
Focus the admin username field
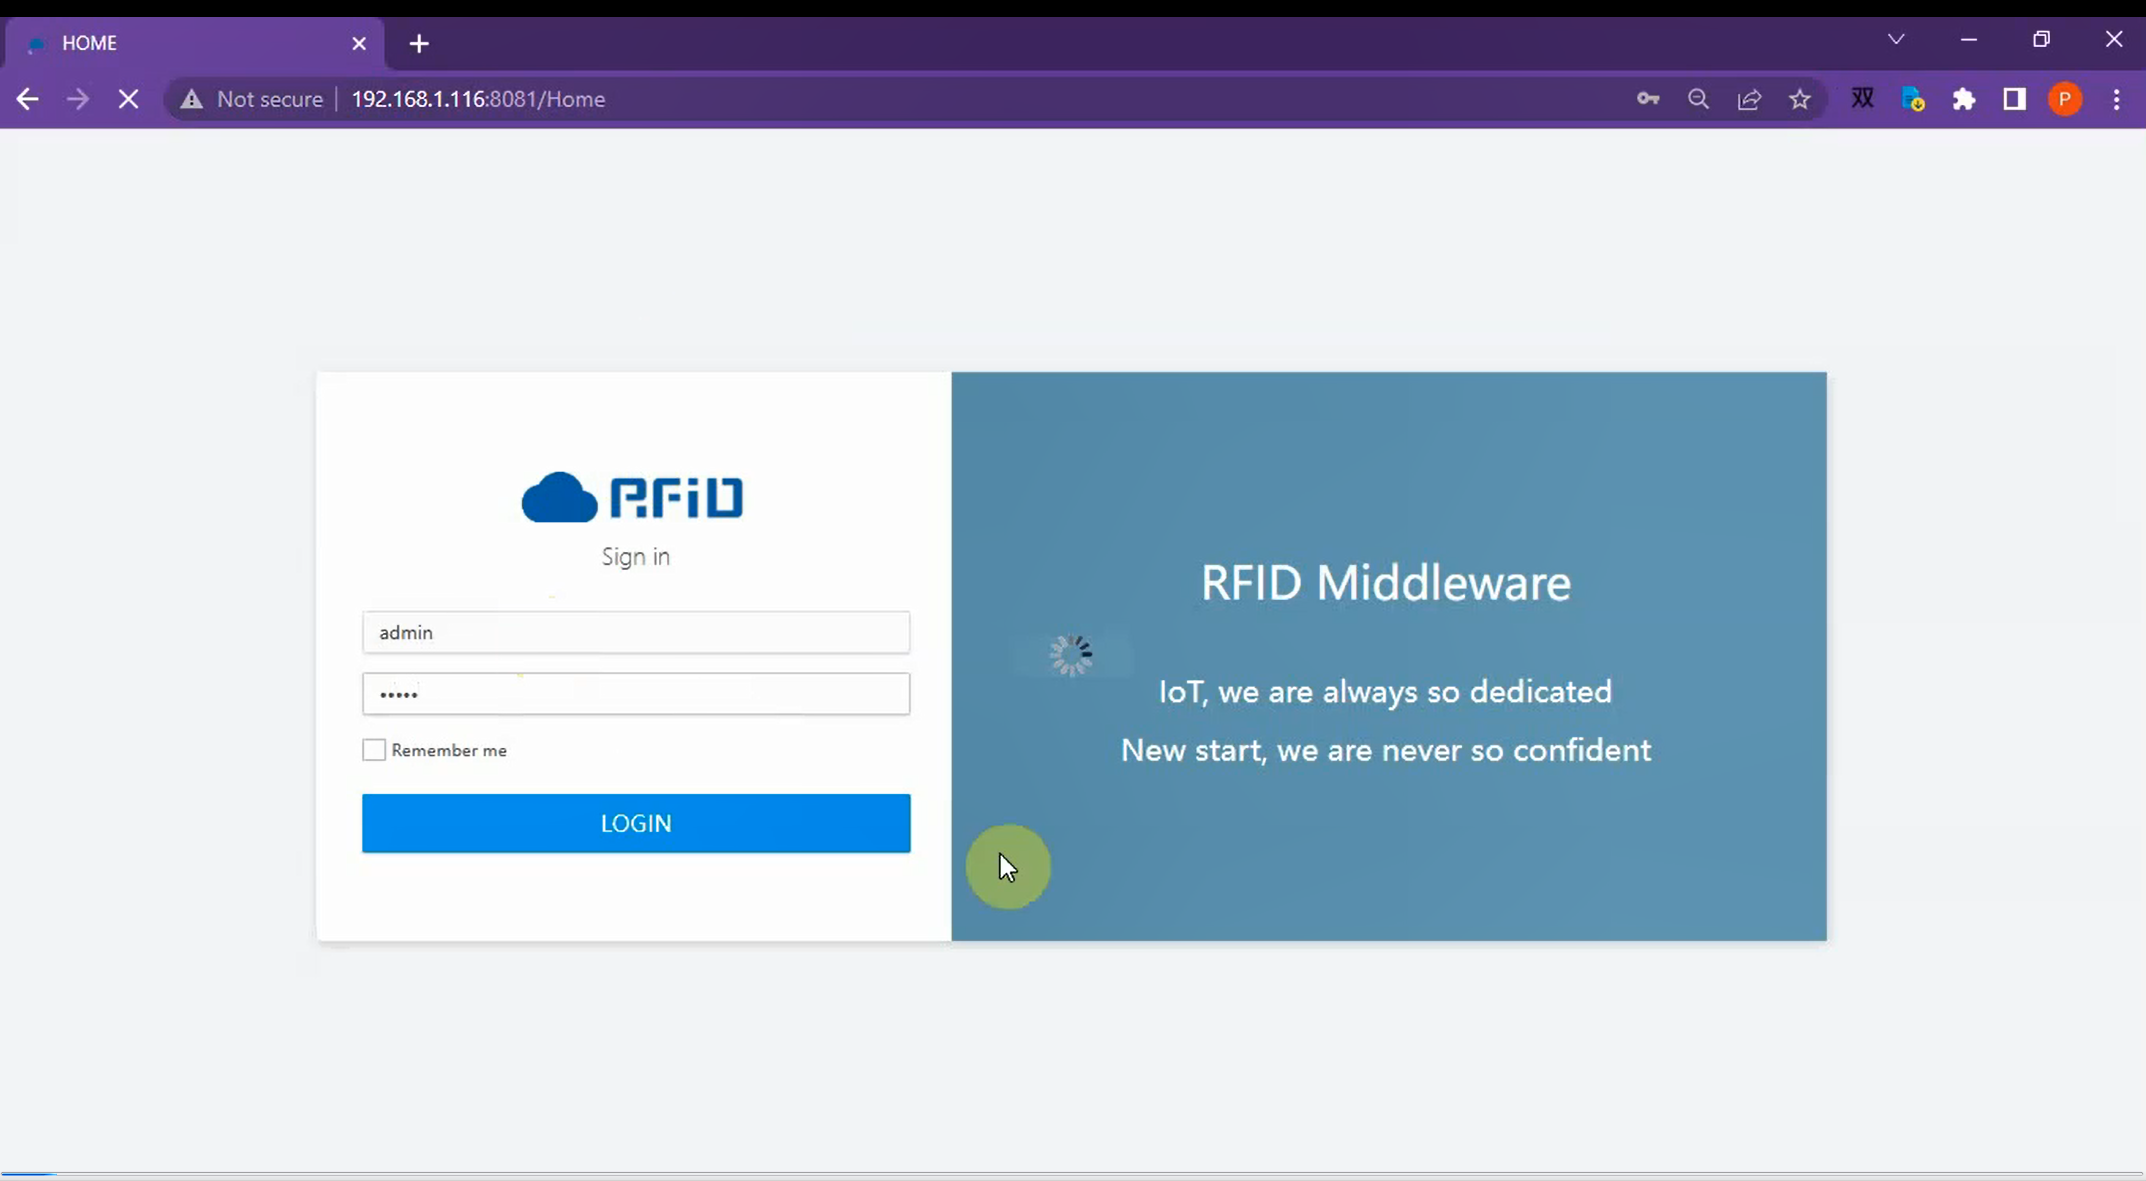[636, 632]
